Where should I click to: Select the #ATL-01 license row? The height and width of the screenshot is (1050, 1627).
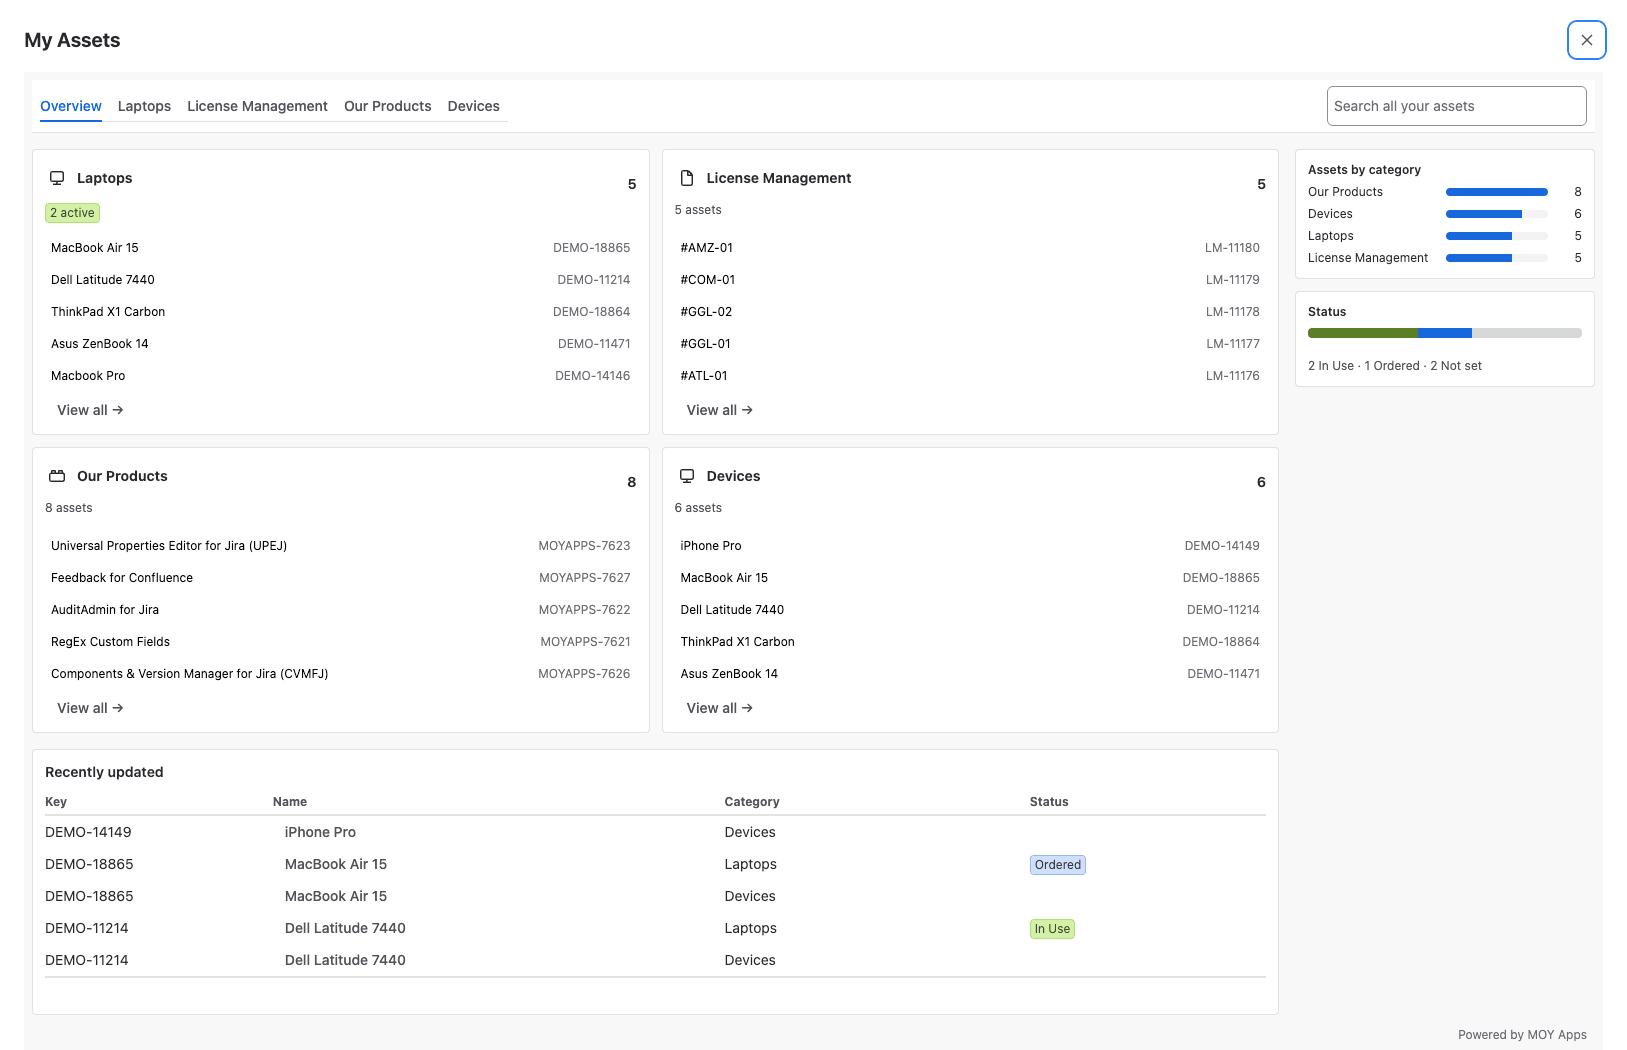[970, 376]
